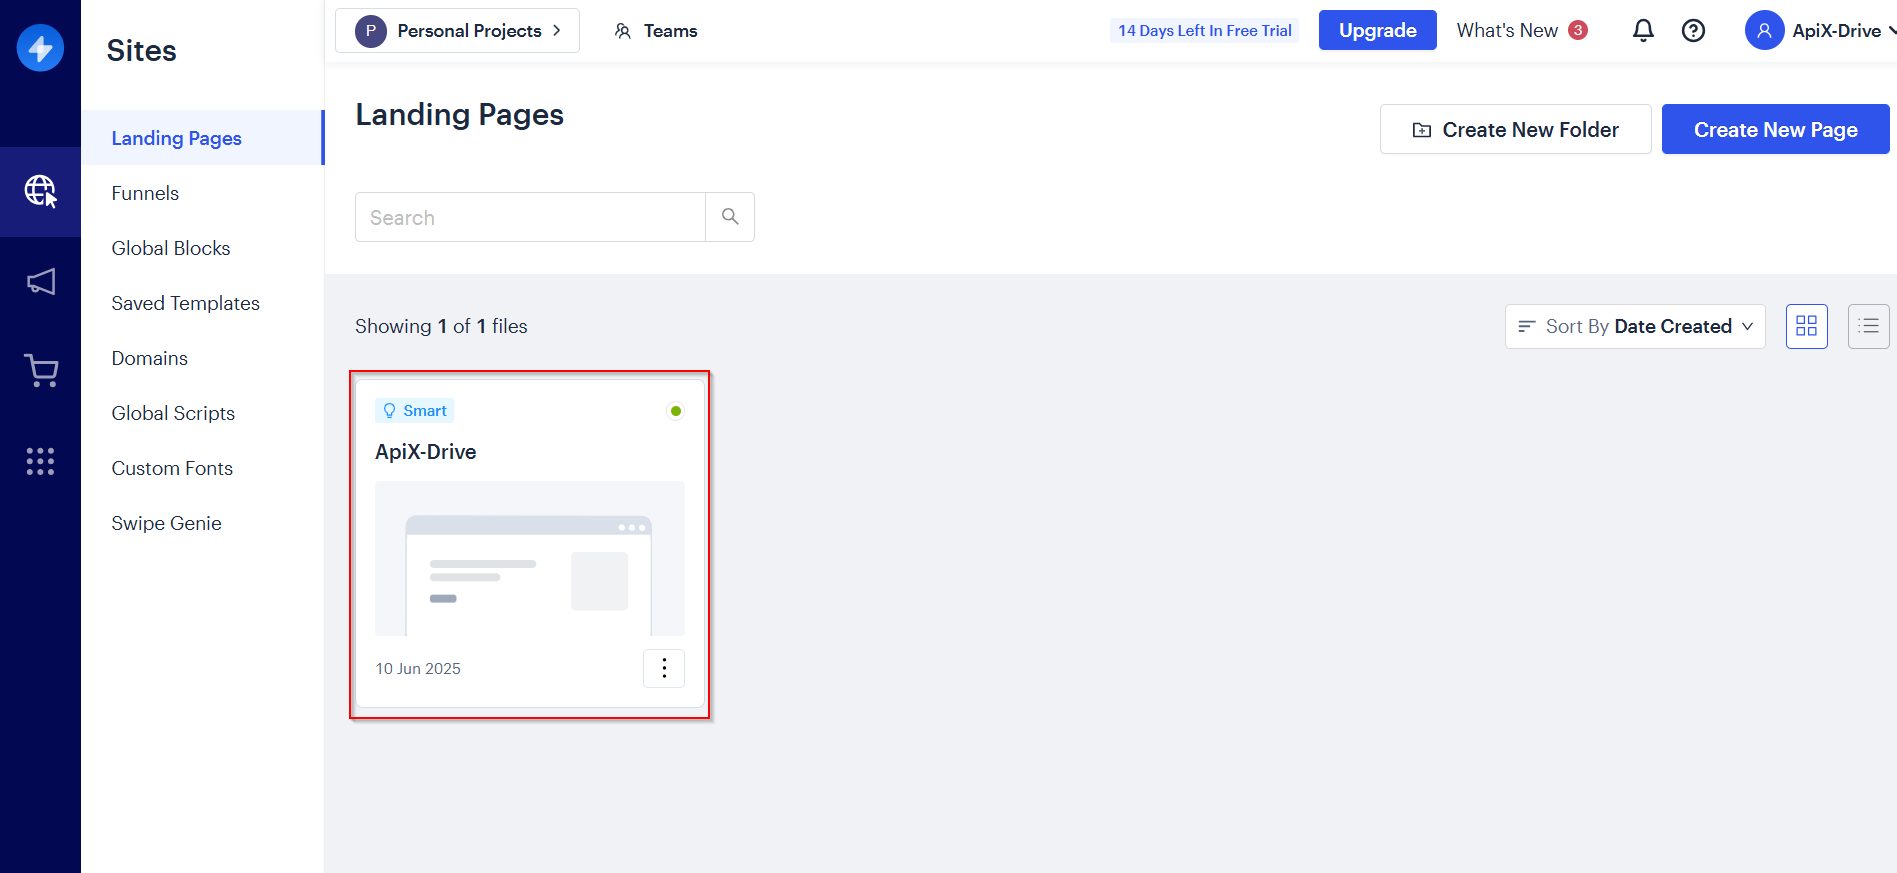Open the help question mark icon

[1693, 31]
